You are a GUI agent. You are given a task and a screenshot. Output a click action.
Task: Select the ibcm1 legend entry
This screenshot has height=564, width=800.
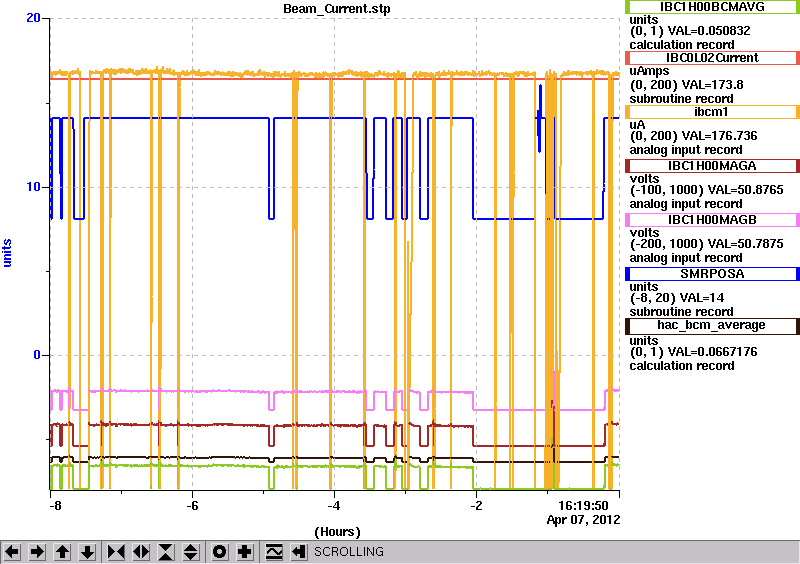tap(712, 112)
